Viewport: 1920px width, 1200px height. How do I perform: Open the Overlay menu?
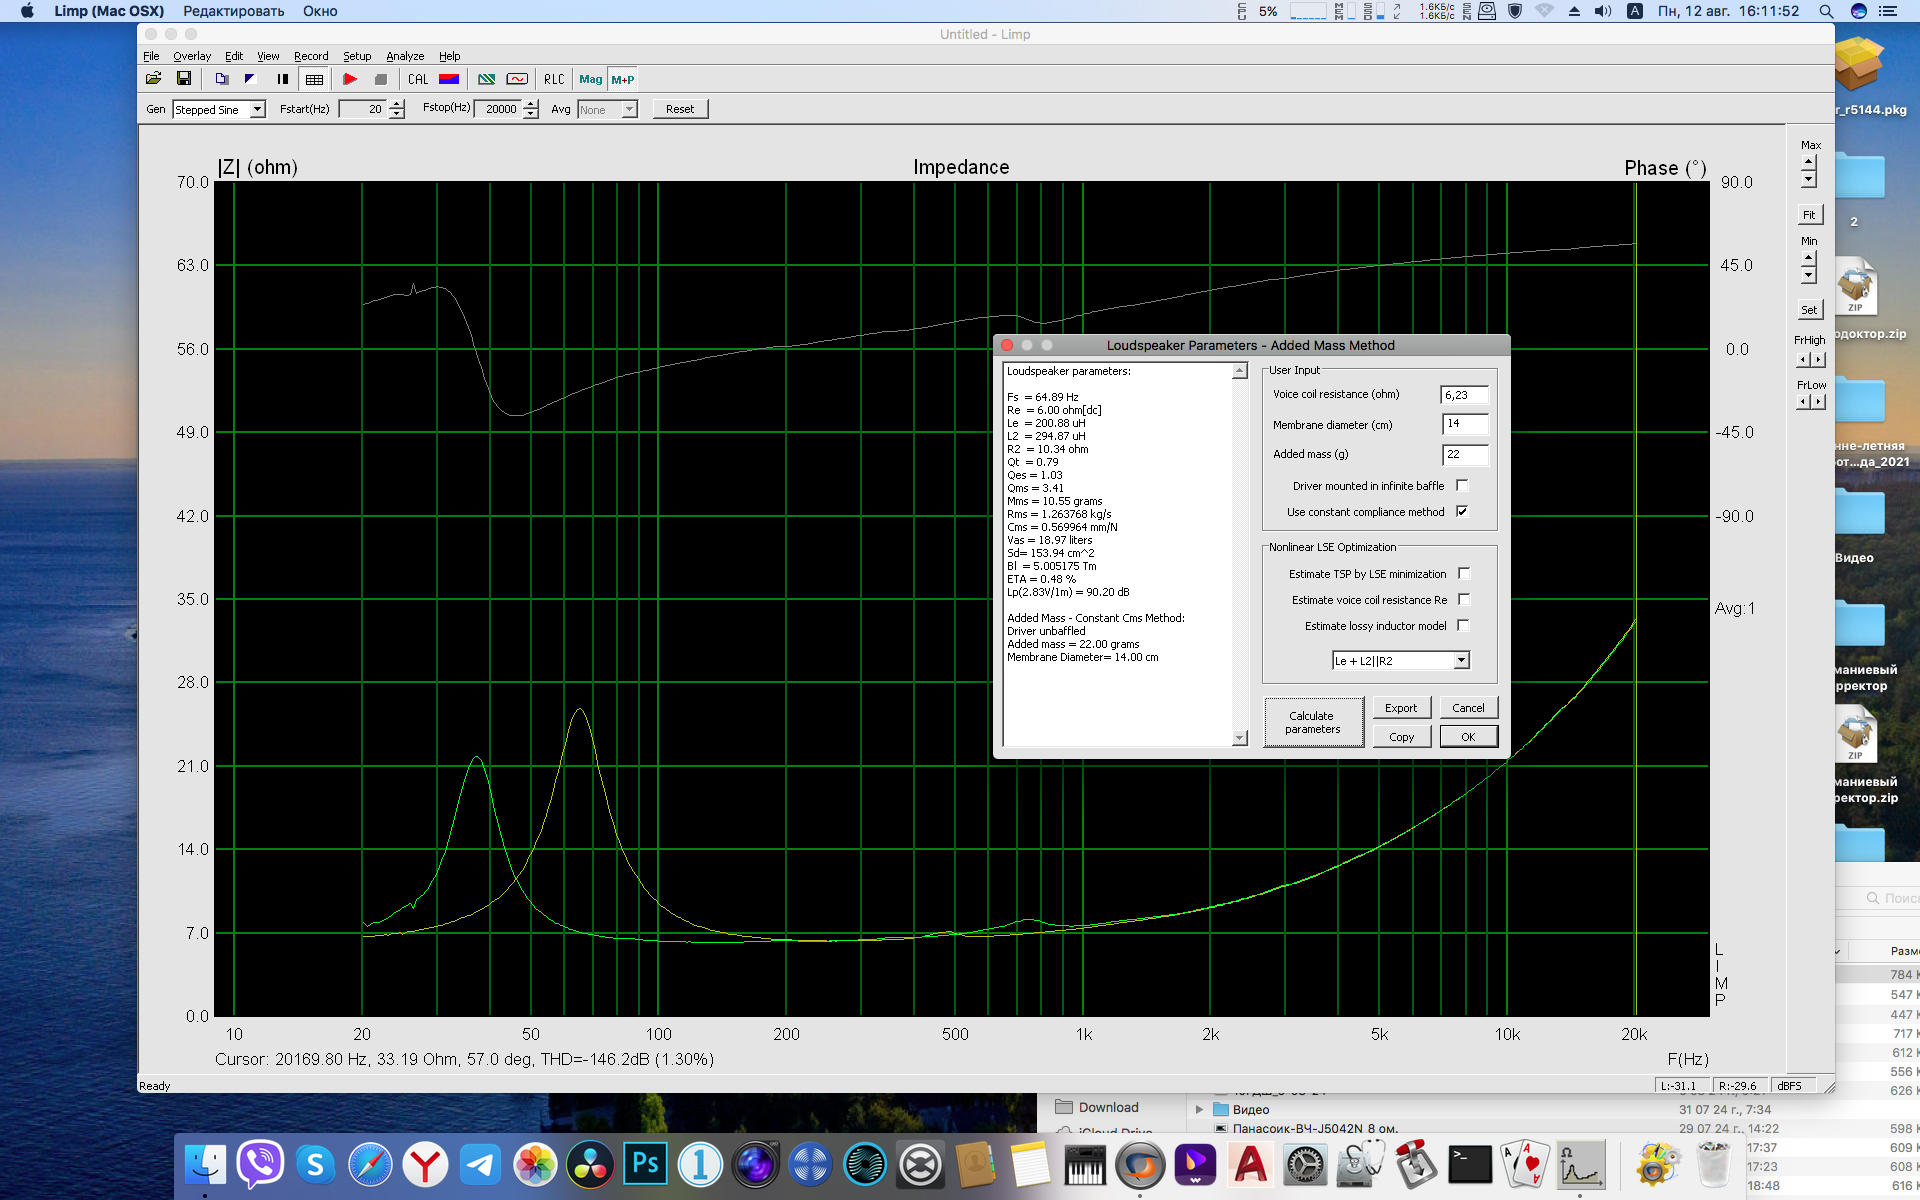tap(191, 56)
